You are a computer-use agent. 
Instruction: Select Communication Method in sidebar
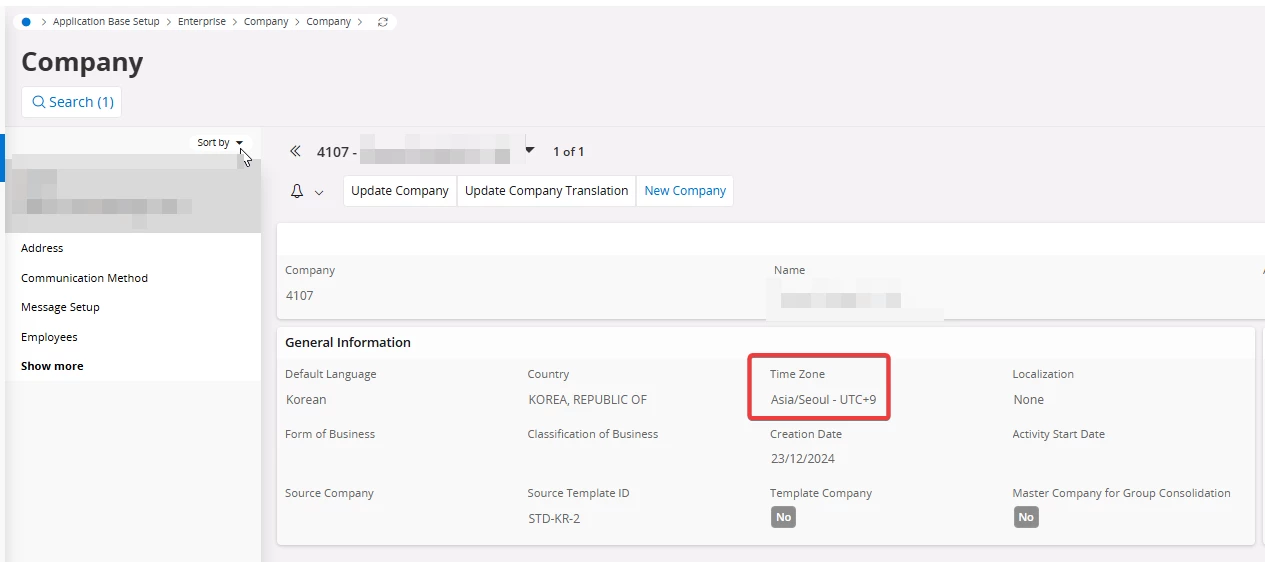tap(84, 278)
